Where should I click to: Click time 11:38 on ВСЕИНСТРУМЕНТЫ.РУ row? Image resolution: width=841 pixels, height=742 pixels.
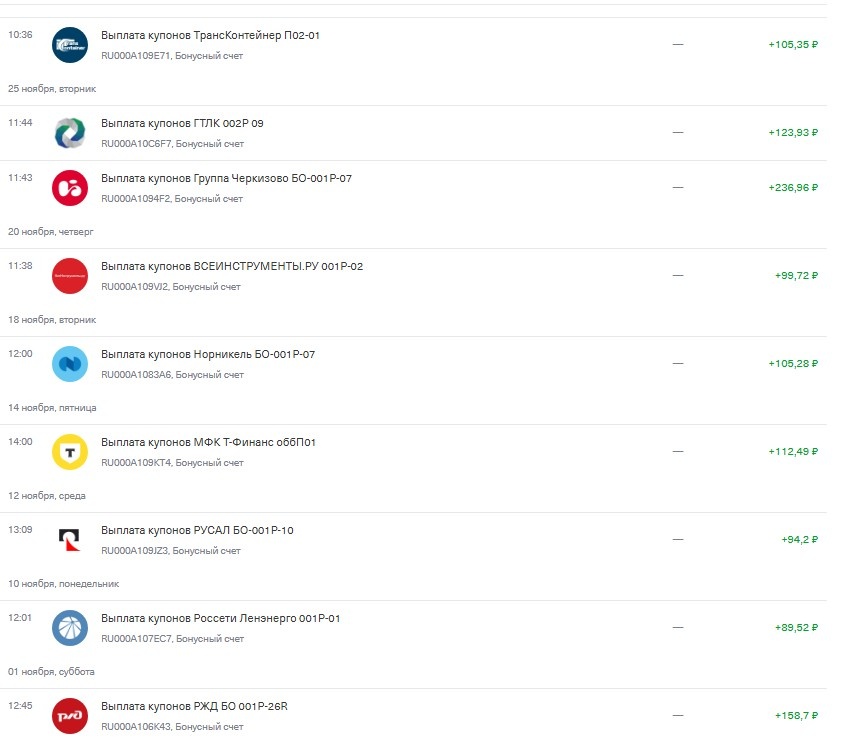click(20, 266)
